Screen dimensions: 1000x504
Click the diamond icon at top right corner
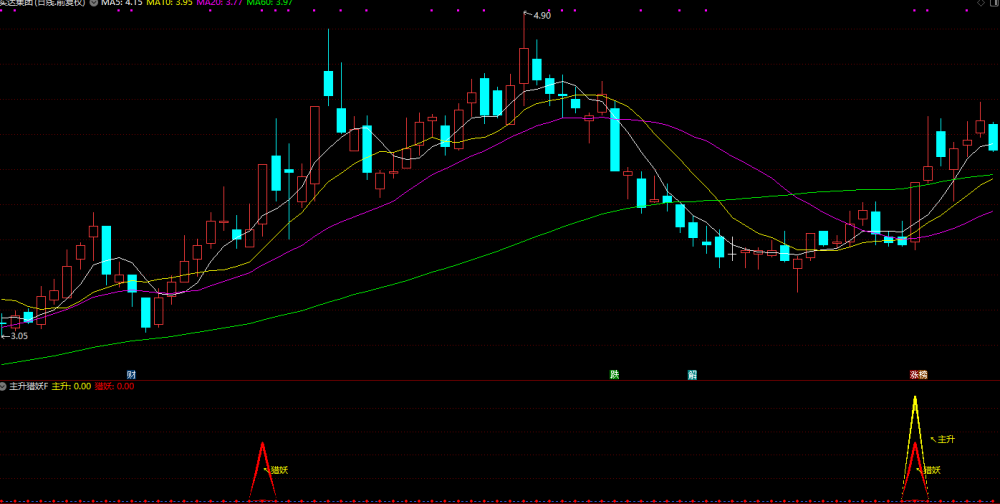981,3
